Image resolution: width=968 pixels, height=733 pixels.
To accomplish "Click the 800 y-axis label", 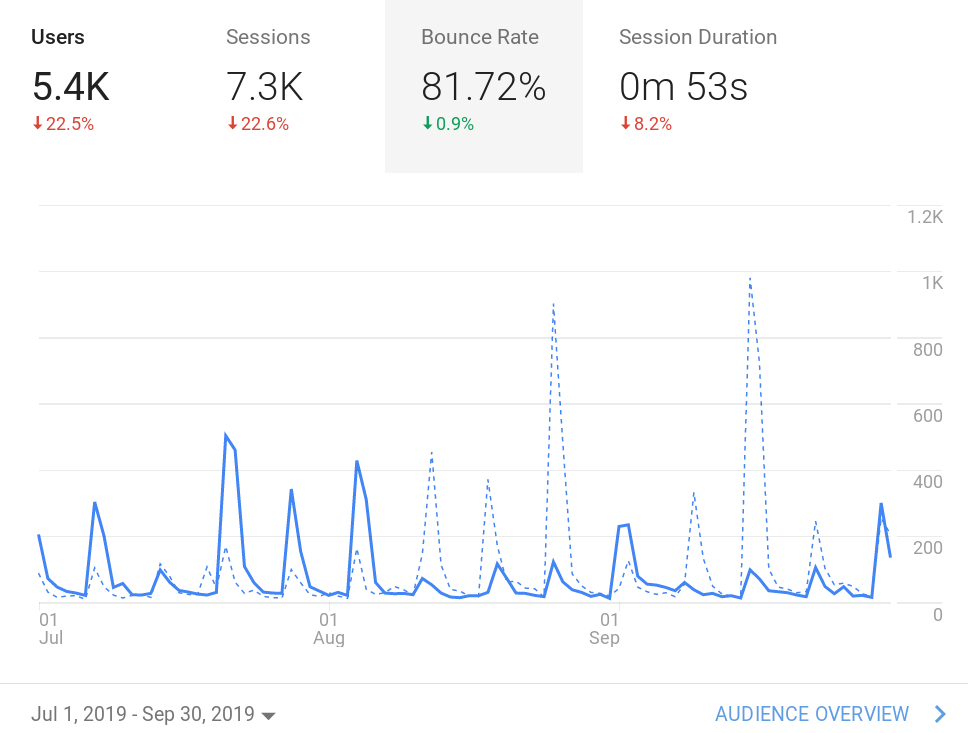I will [928, 350].
